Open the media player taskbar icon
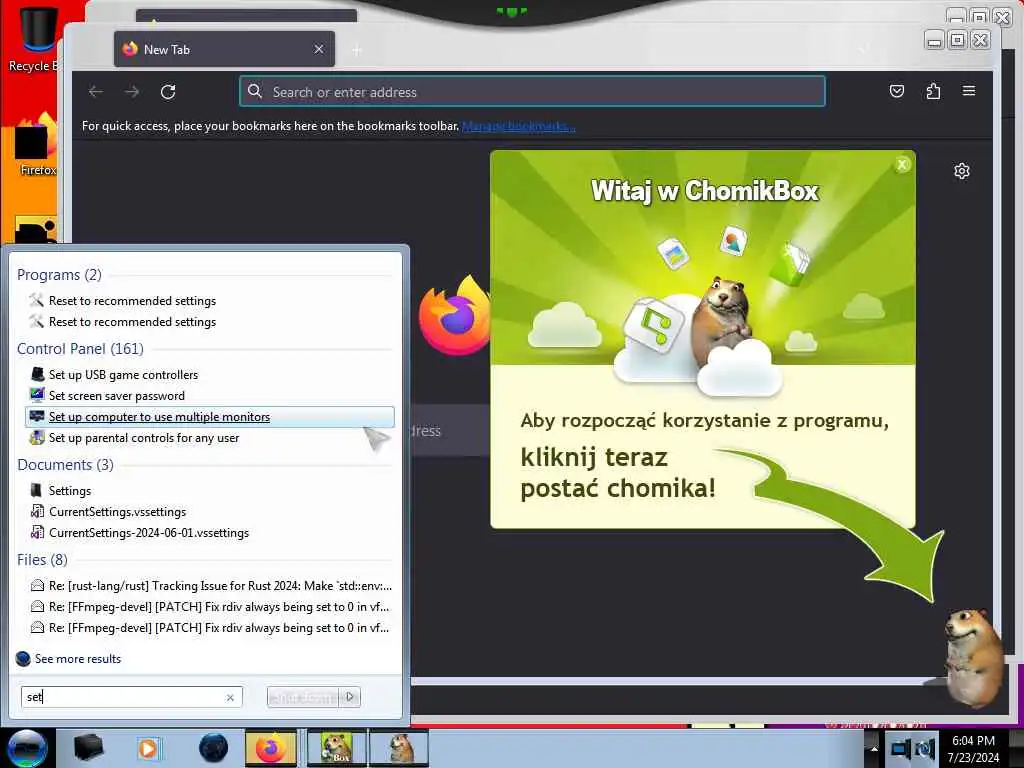This screenshot has height=768, width=1024. [x=148, y=748]
